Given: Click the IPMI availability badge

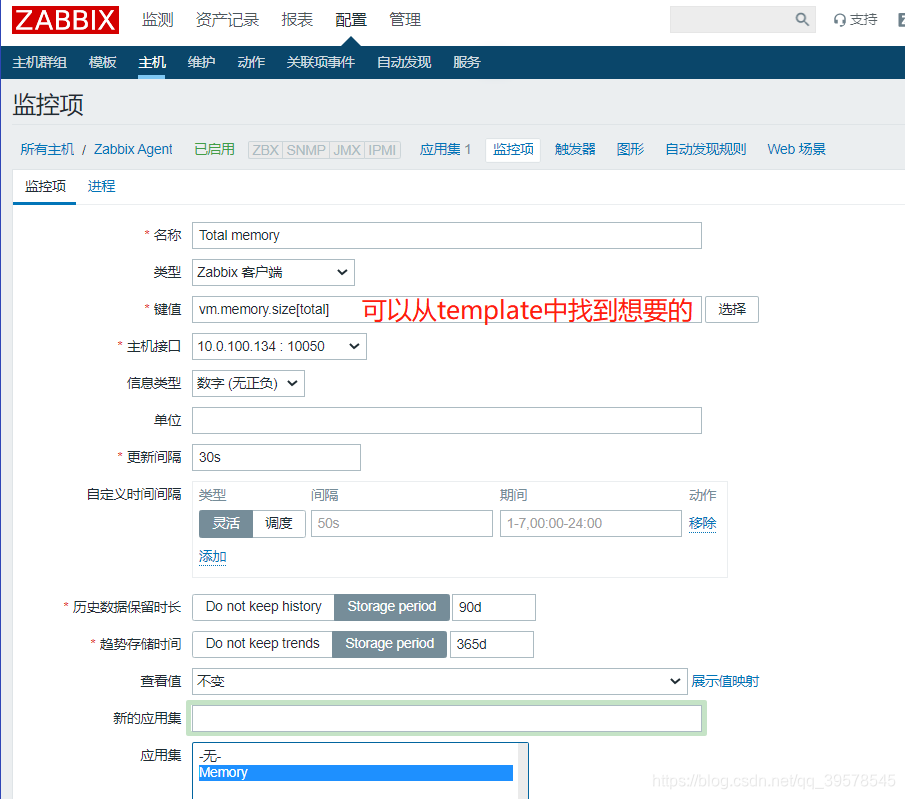Looking at the screenshot, I should 382,150.
